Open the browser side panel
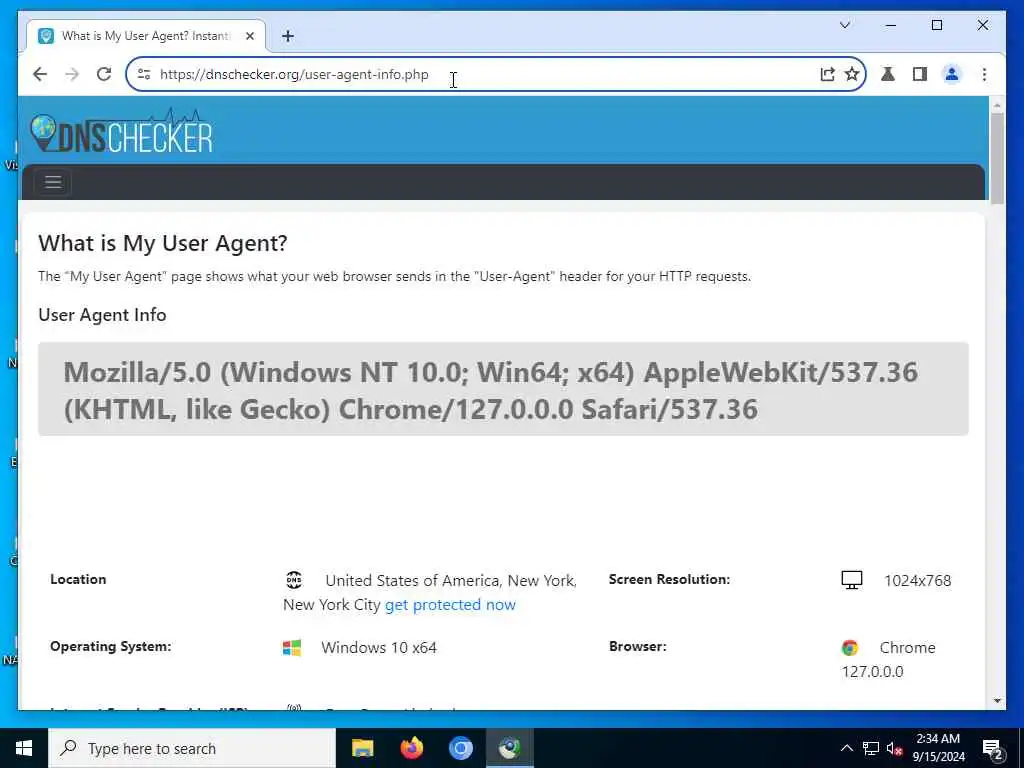Image resolution: width=1024 pixels, height=768 pixels. pyautogui.click(x=920, y=74)
